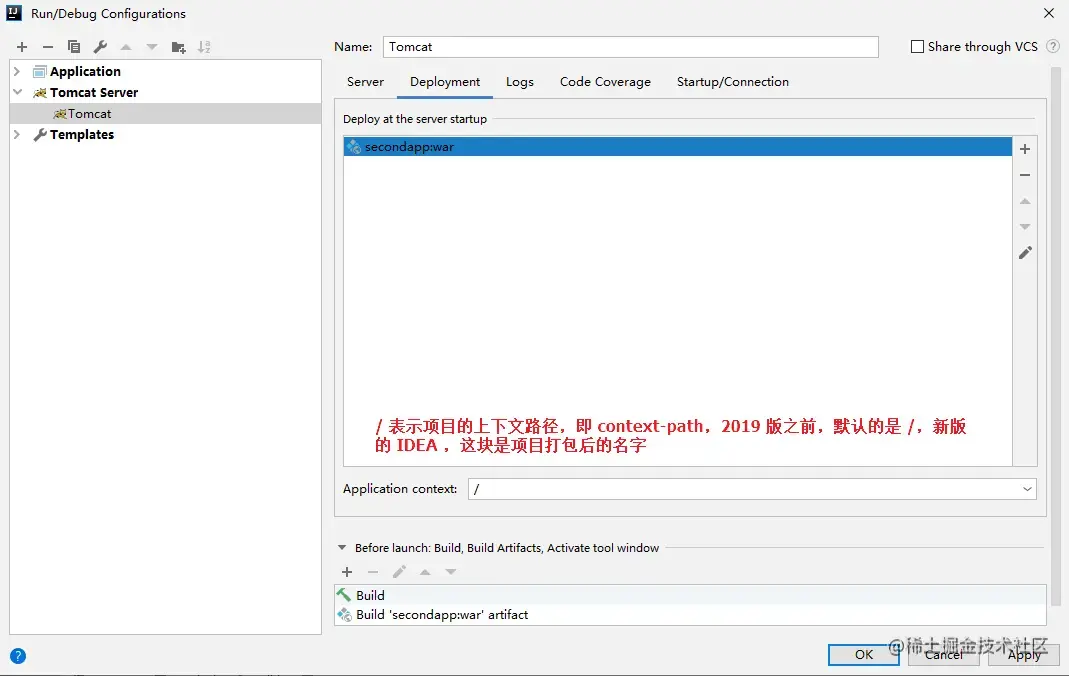Add an artifact to deploy at startup

click(x=1025, y=149)
